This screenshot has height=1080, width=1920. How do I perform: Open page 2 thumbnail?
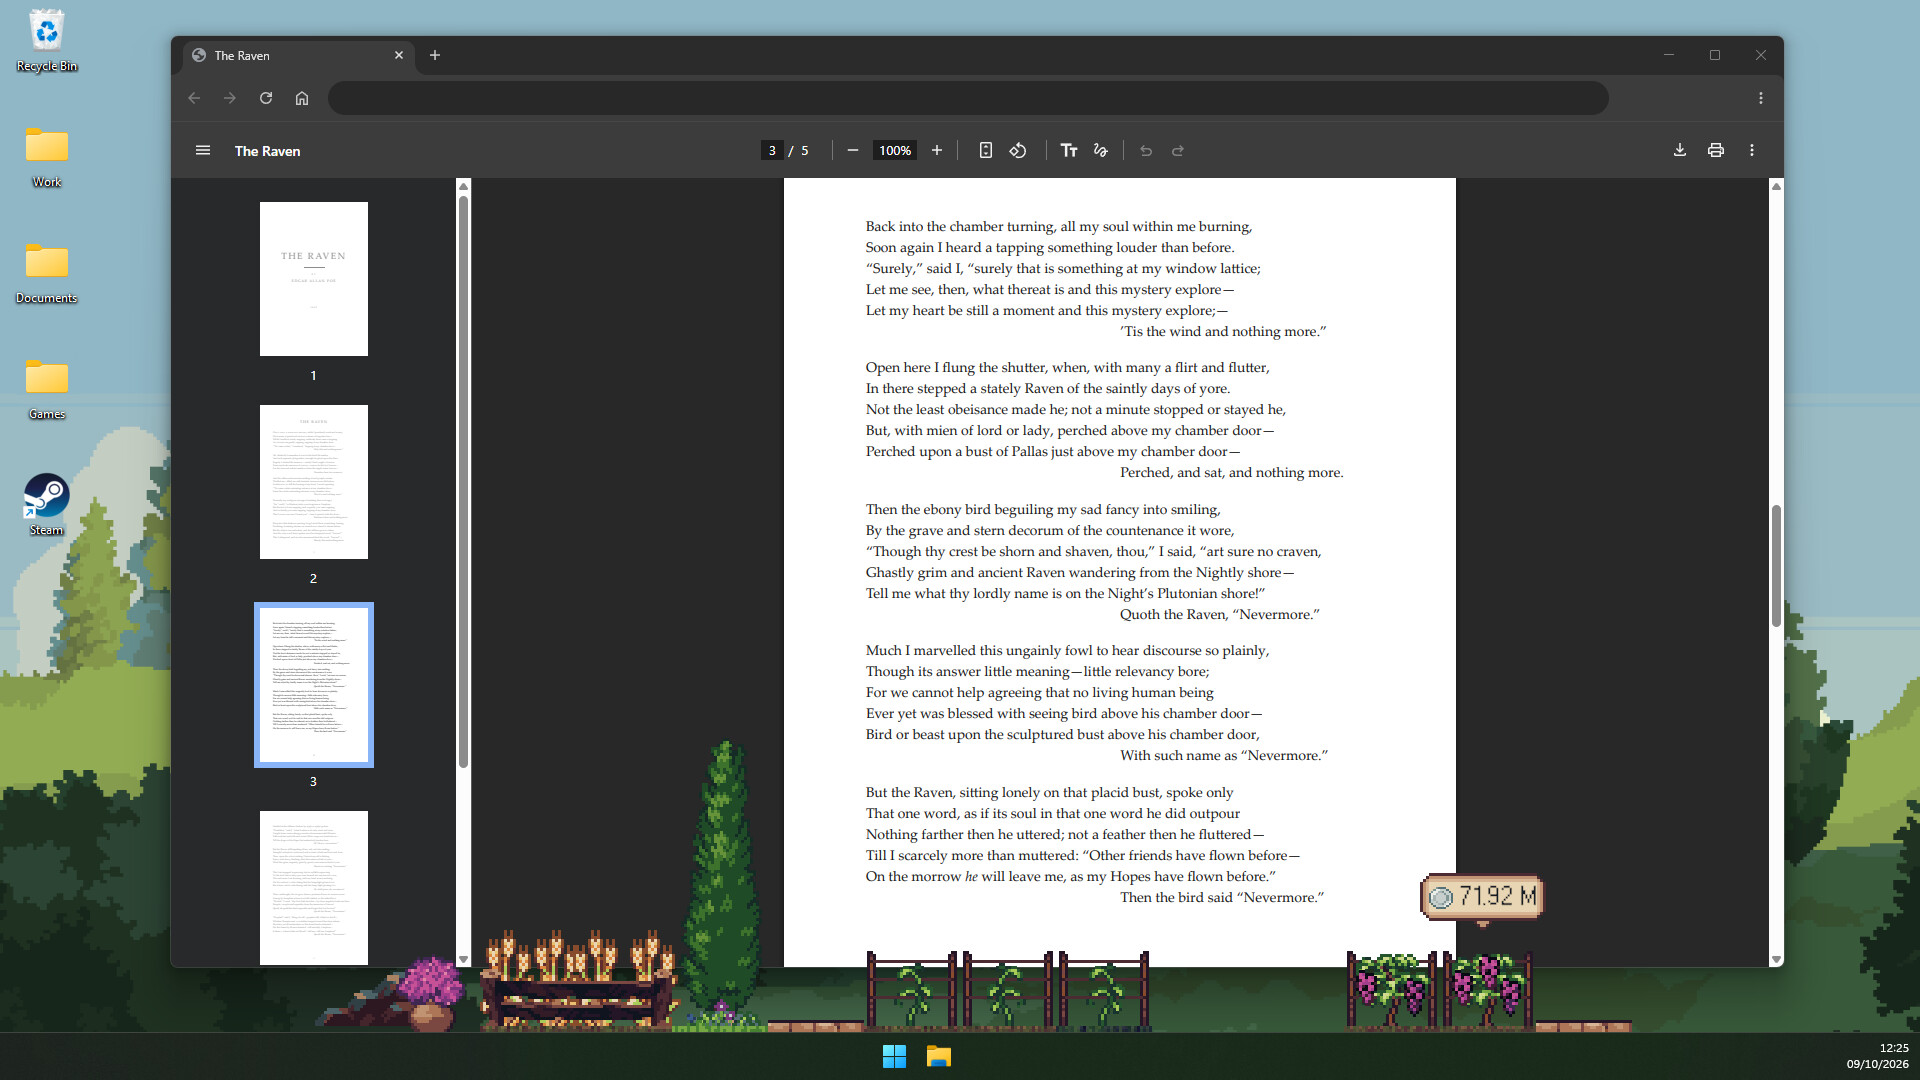[314, 482]
